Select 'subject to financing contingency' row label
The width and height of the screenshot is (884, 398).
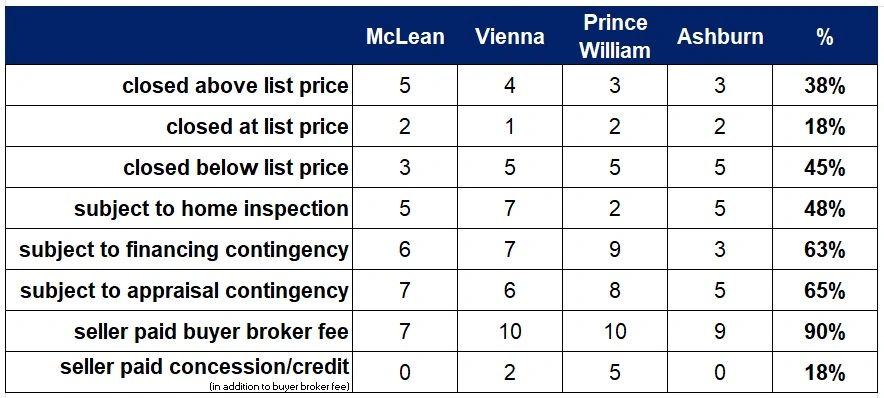tap(184, 250)
